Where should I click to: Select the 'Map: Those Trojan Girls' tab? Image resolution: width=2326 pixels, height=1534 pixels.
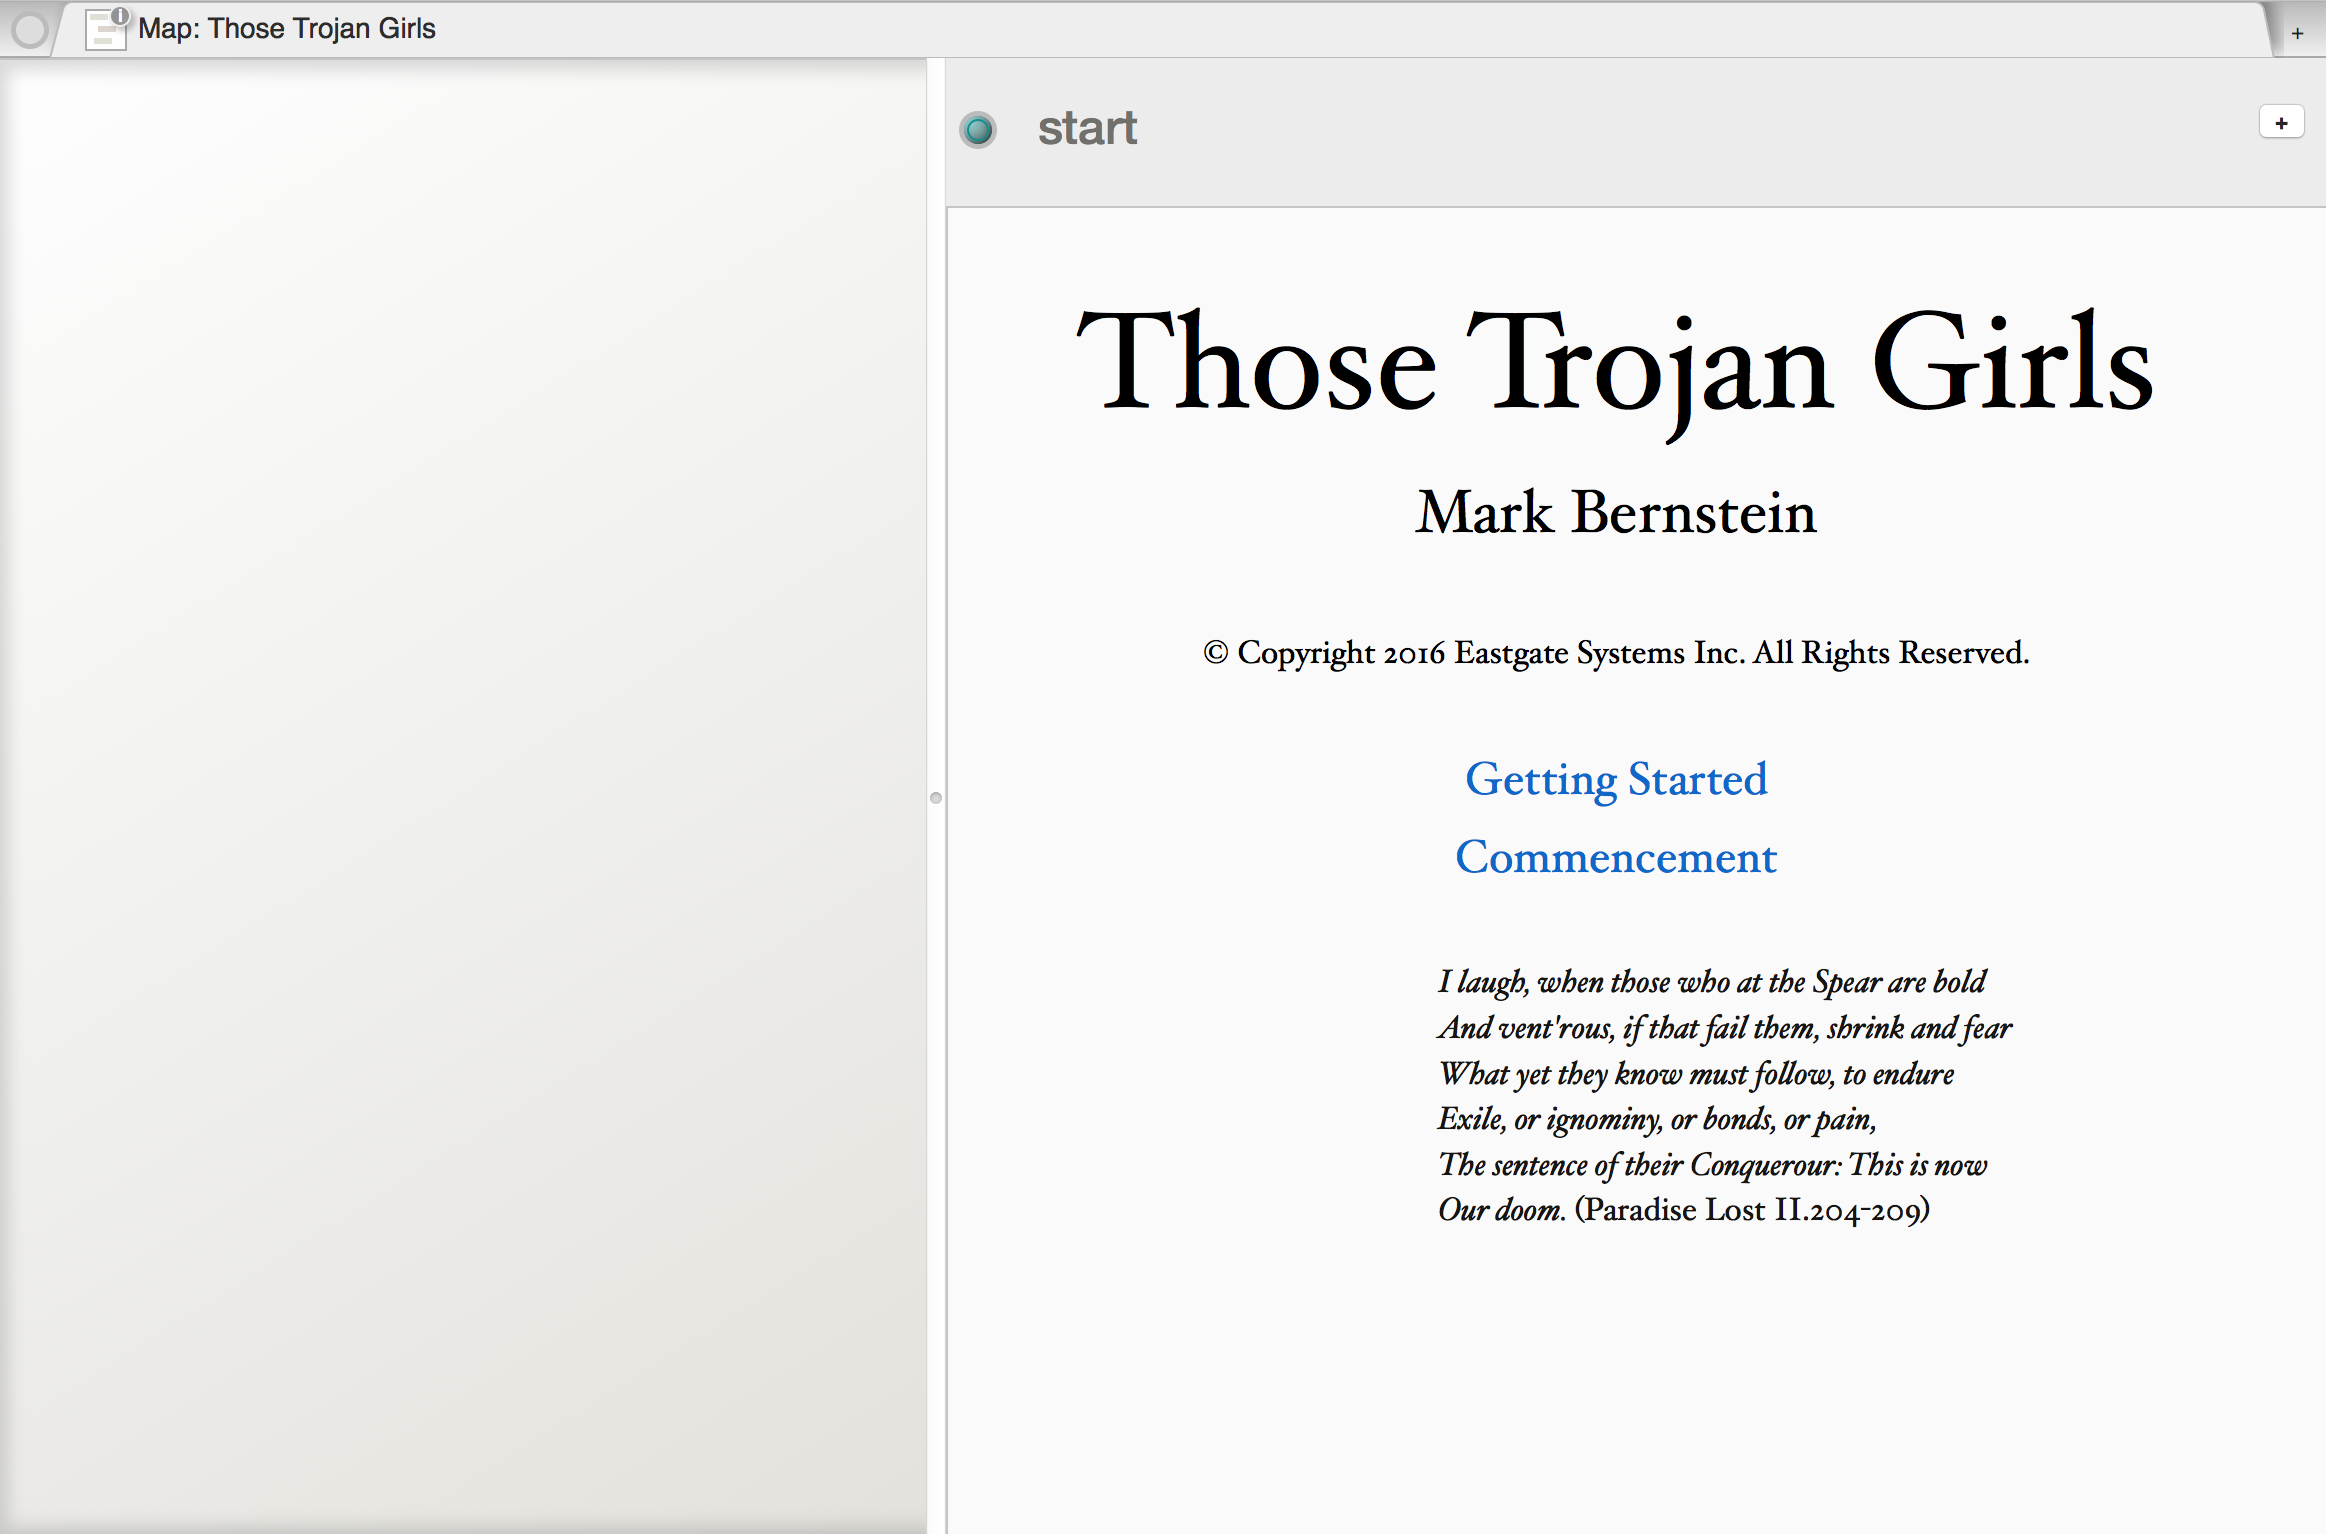pos(286,29)
